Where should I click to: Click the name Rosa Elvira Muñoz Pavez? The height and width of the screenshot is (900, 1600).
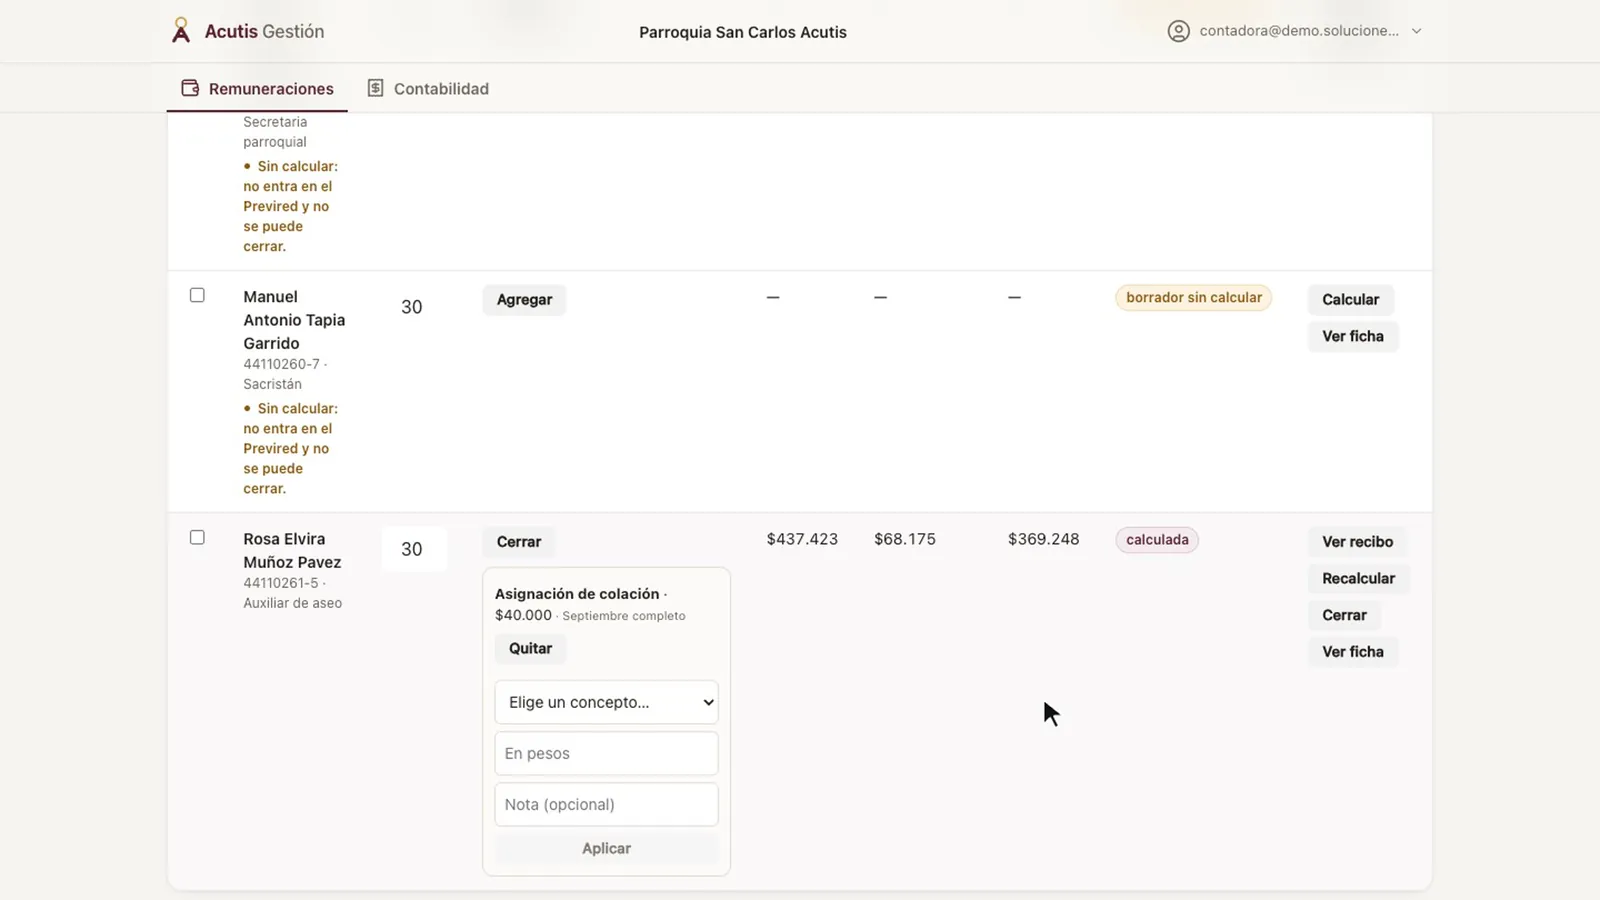(x=292, y=550)
